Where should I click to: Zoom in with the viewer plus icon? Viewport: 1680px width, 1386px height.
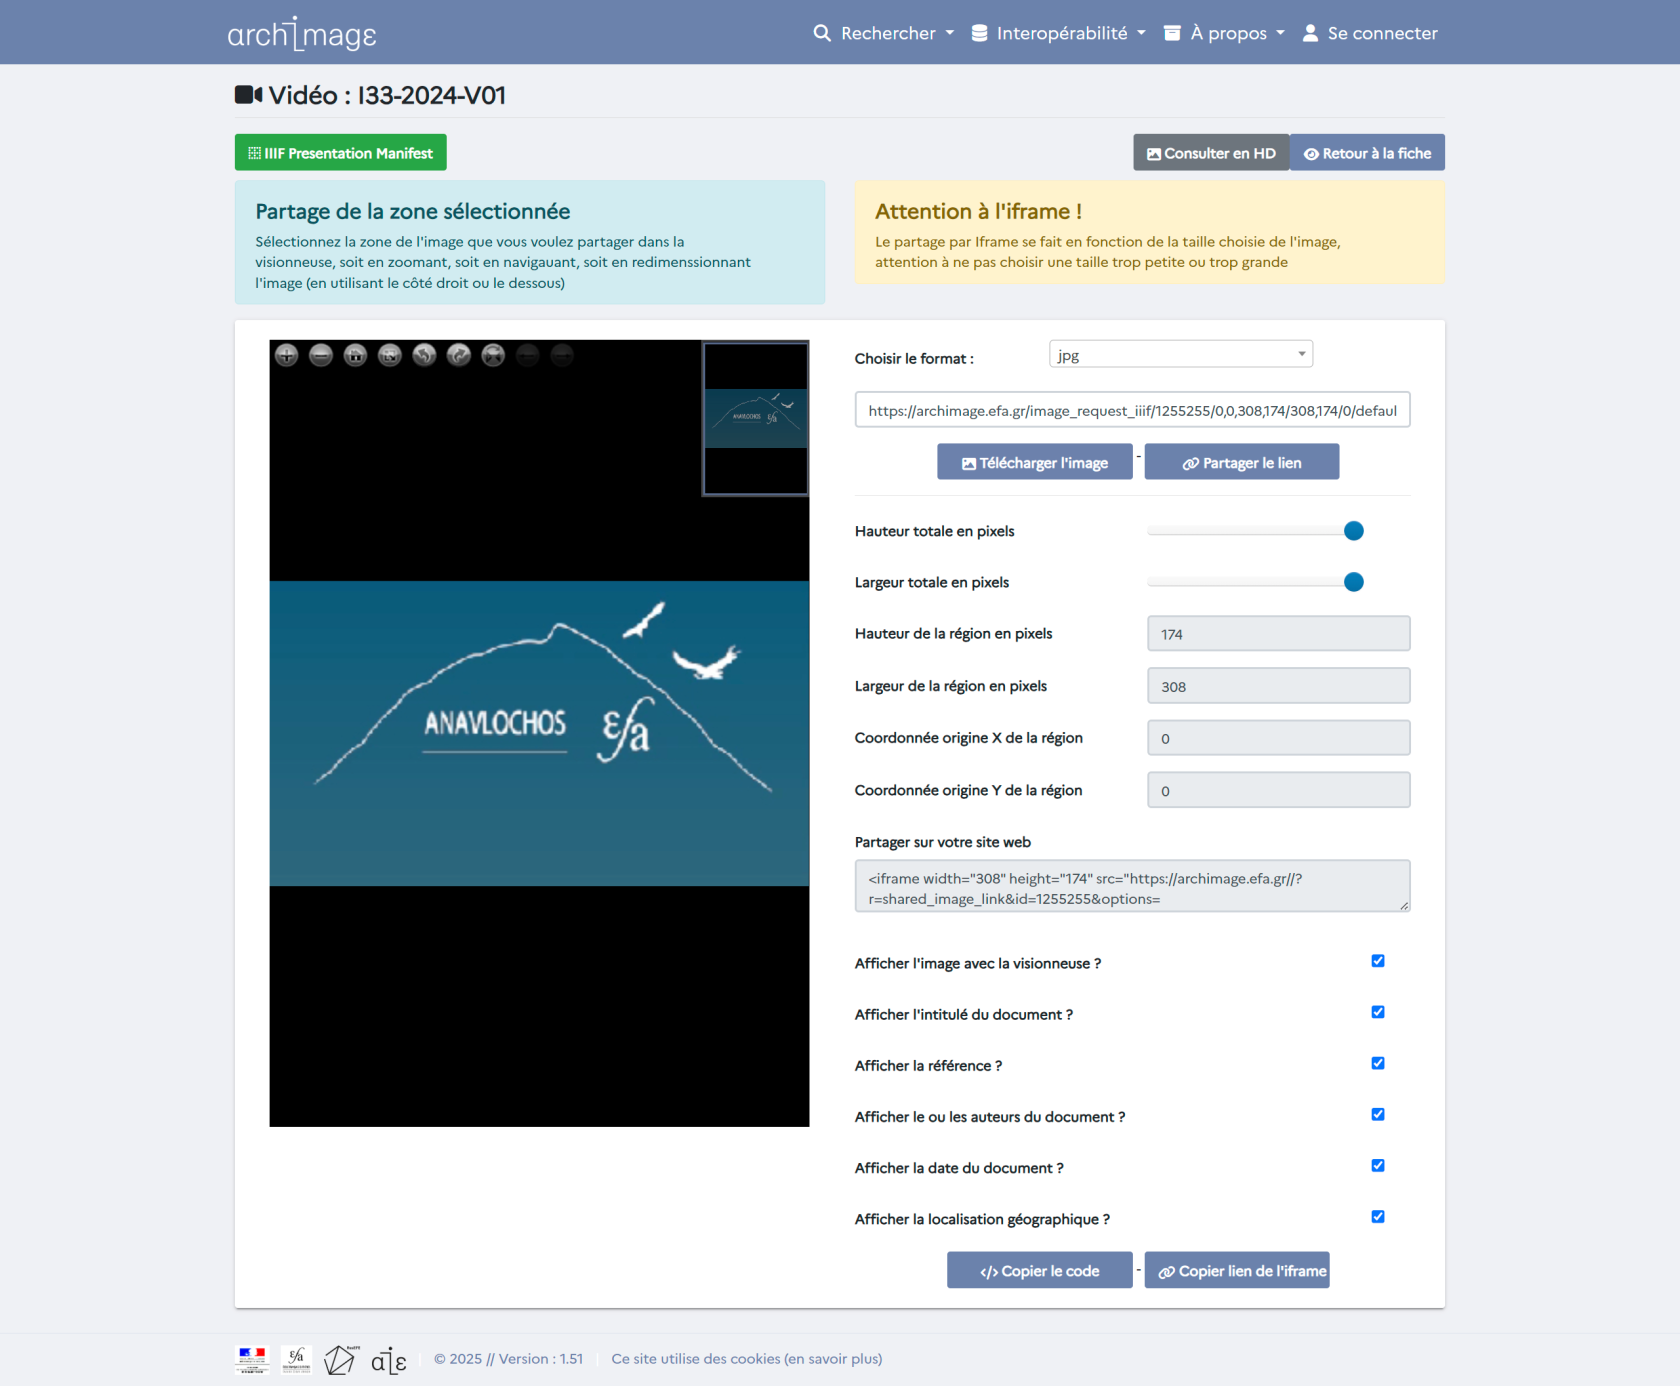[x=287, y=355]
